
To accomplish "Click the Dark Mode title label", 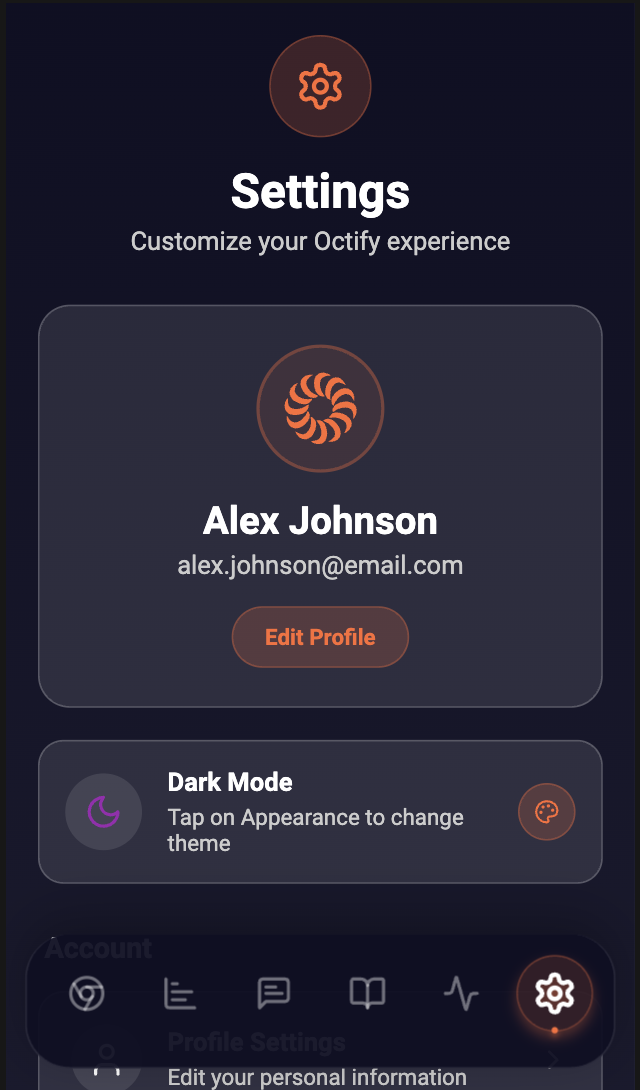I will click(x=230, y=782).
